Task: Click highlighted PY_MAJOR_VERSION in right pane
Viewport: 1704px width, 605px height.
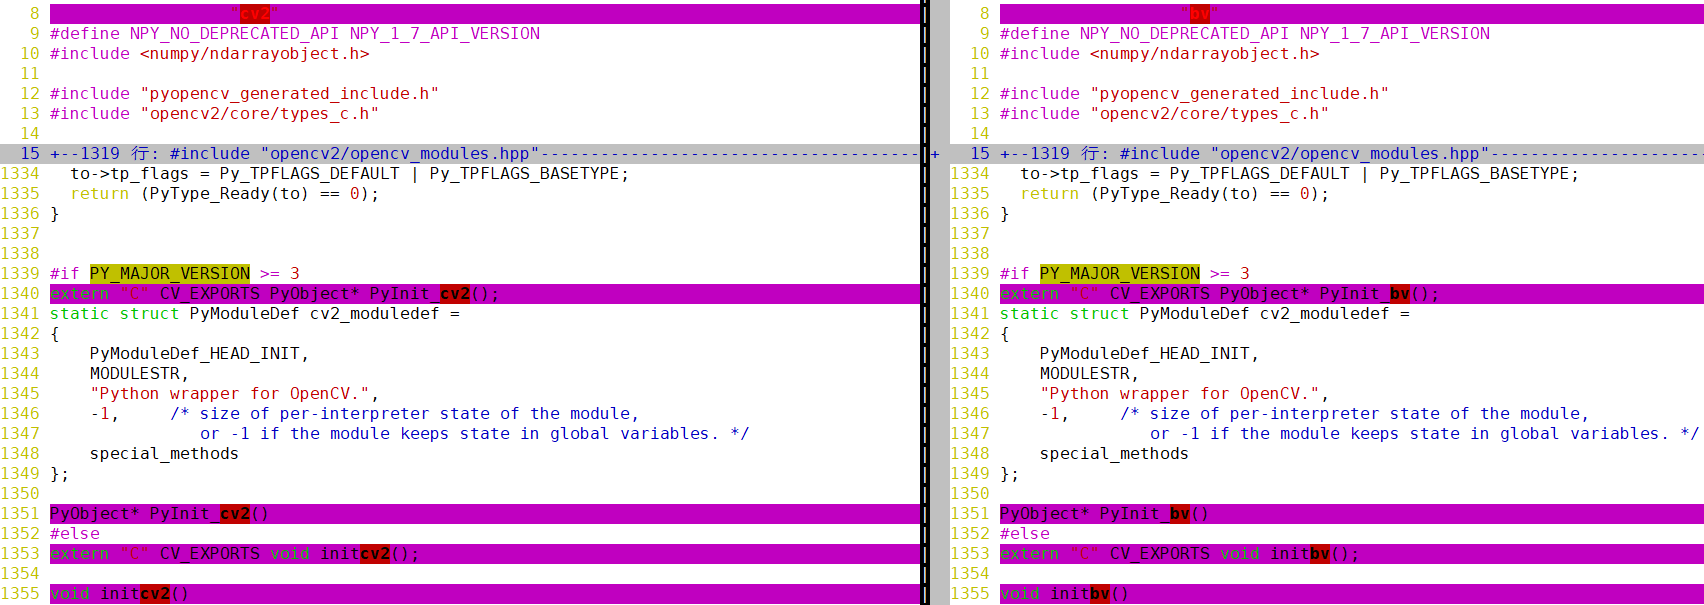Action: point(1120,274)
